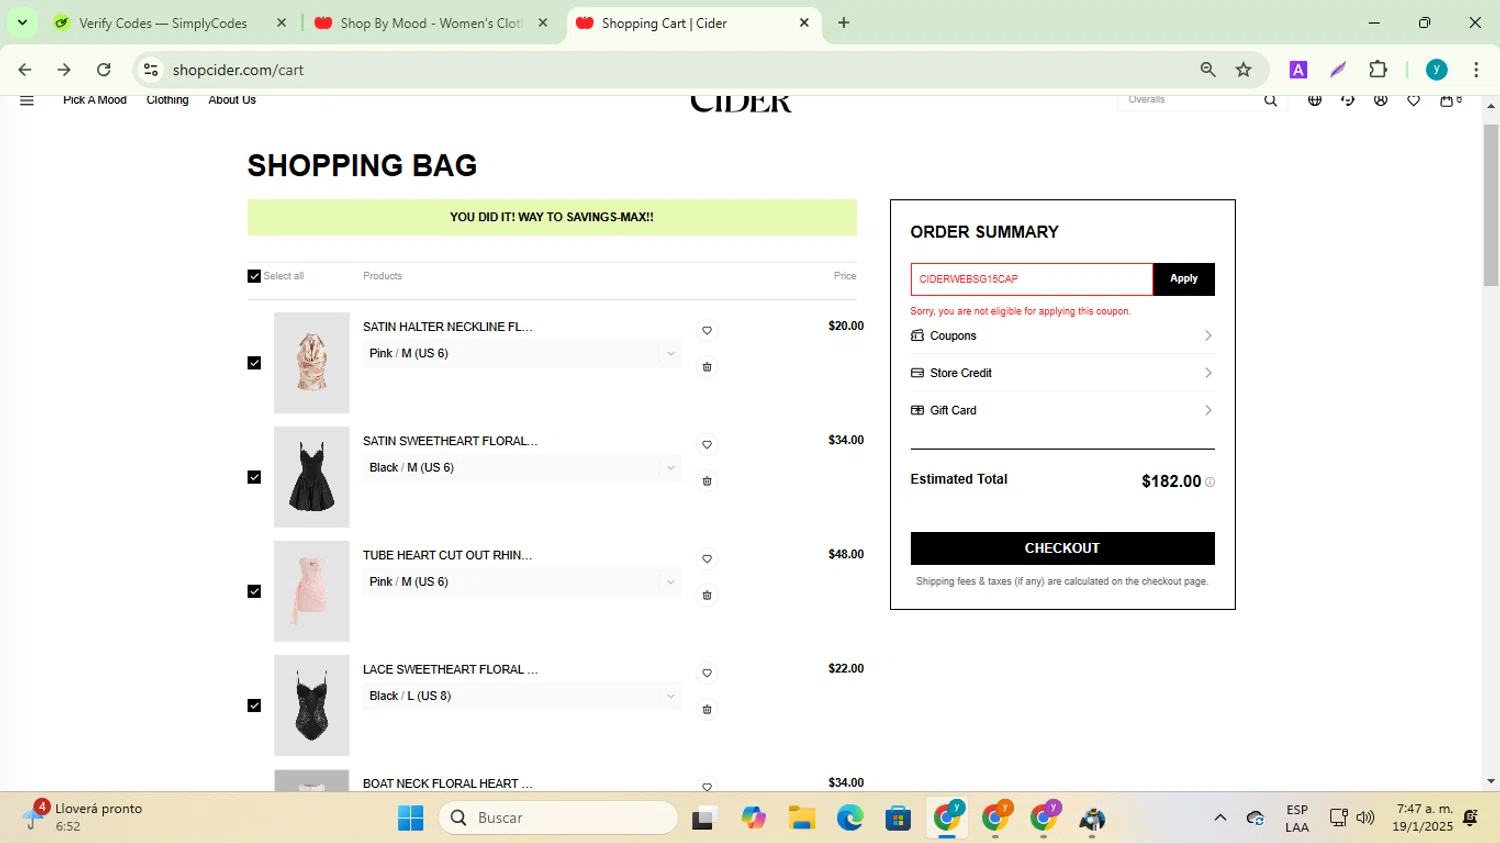Viewport: 1500px width, 843px height.
Task: Open the Satin Sweetheart Floral product title
Action: (x=450, y=441)
